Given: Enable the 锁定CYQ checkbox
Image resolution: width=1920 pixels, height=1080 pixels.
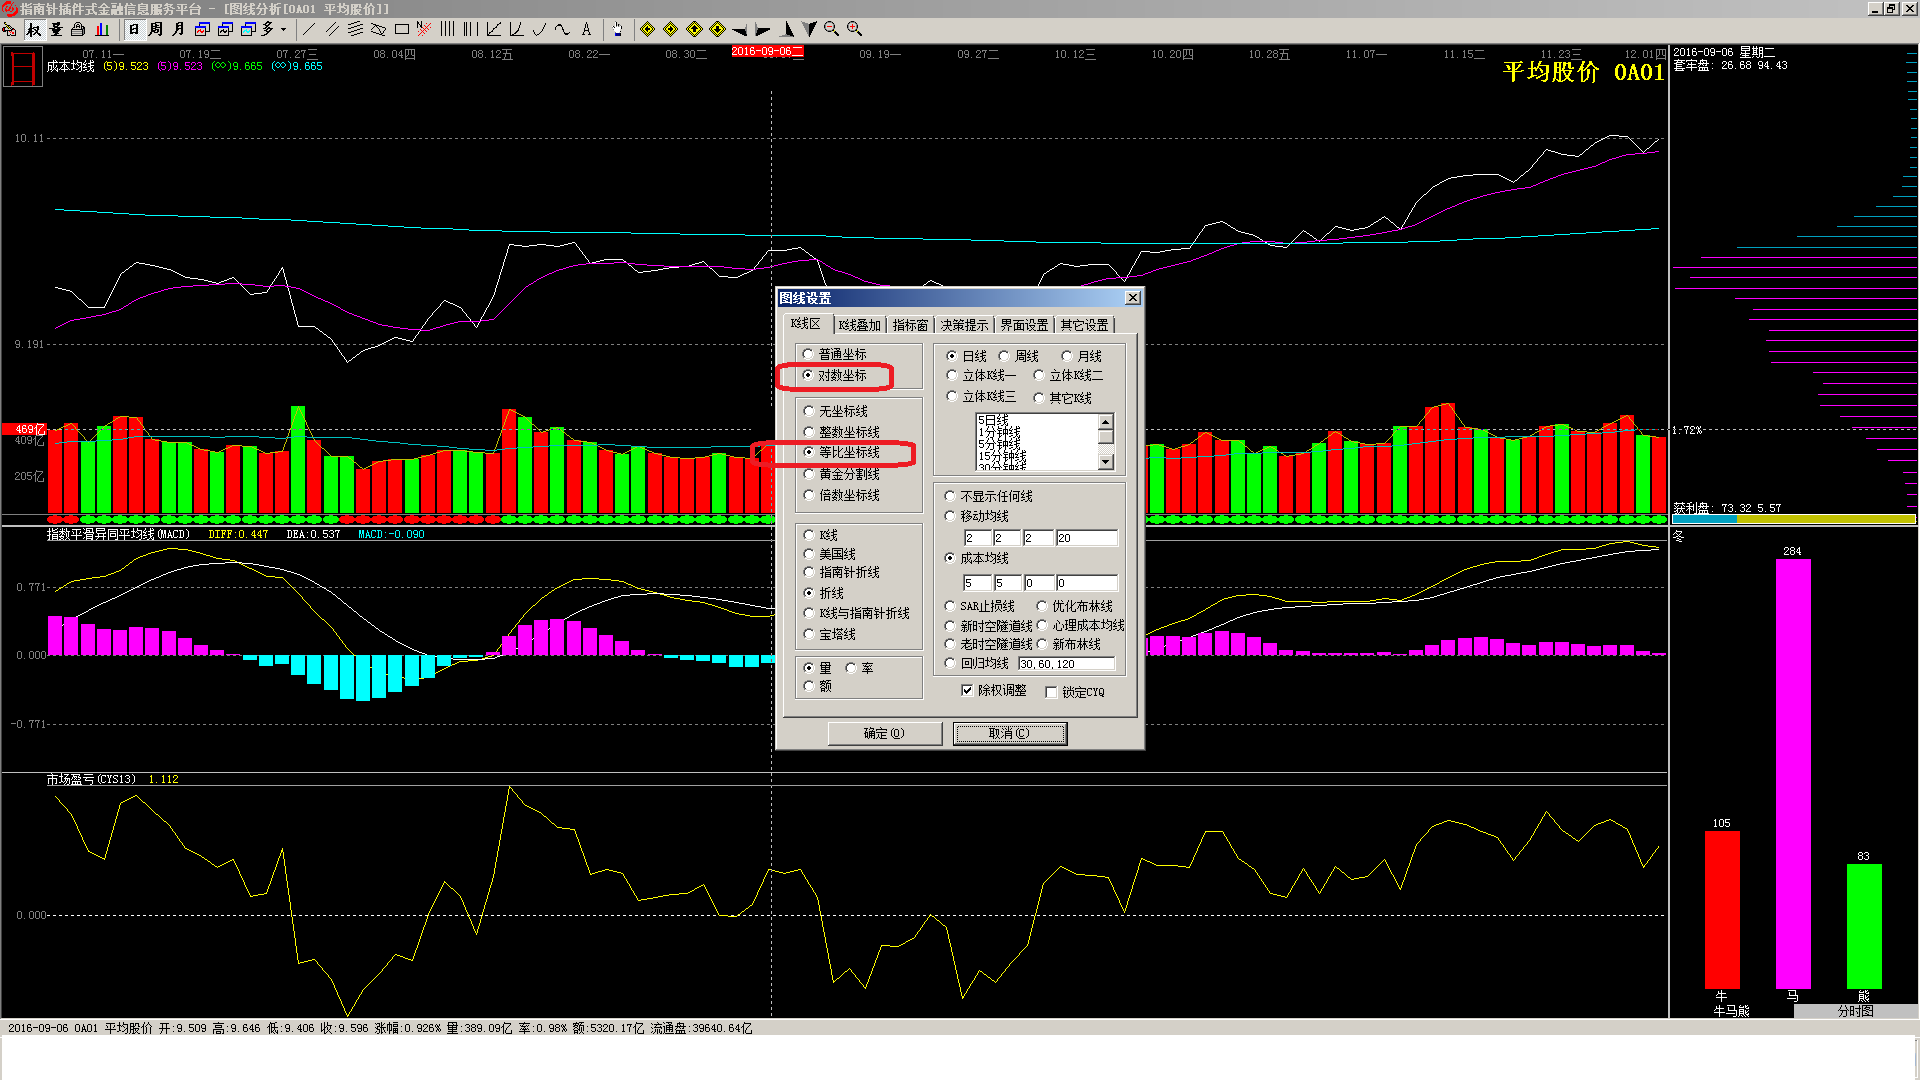Looking at the screenshot, I should point(1051,692).
